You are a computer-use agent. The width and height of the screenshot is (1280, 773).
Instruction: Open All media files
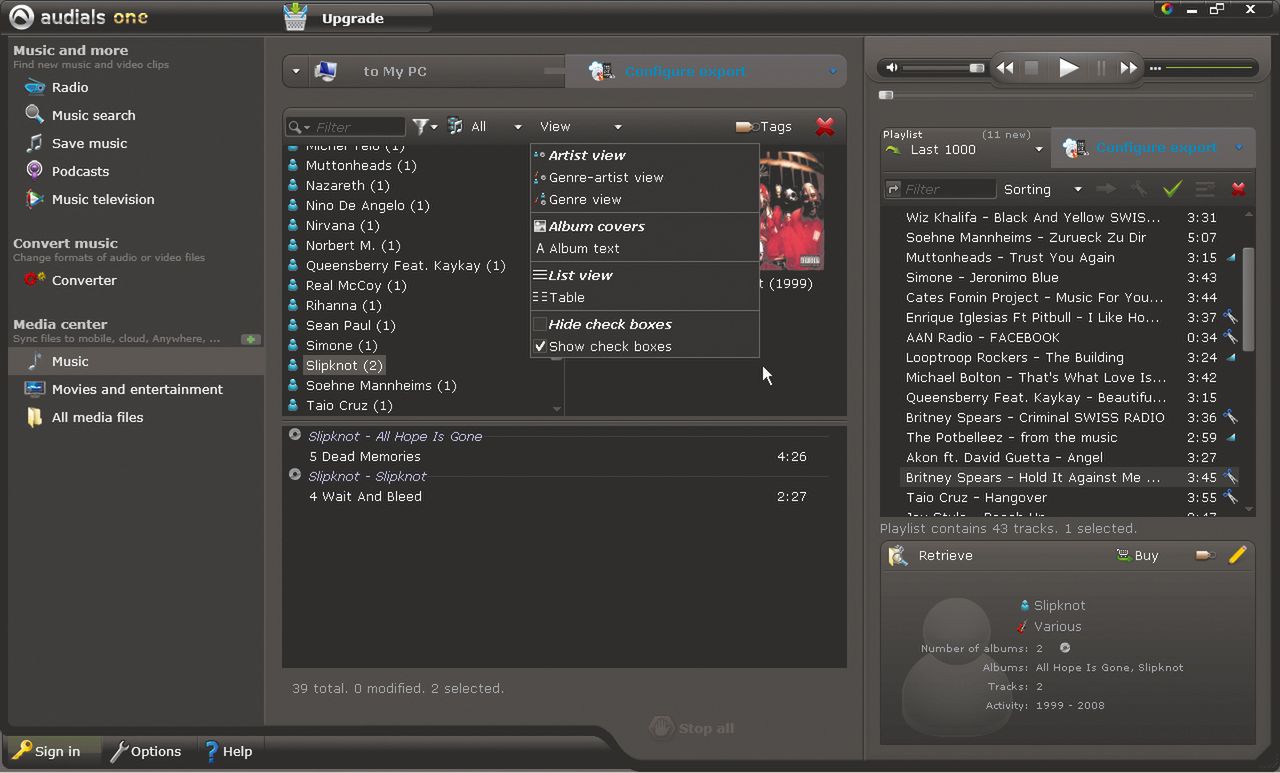click(x=97, y=417)
